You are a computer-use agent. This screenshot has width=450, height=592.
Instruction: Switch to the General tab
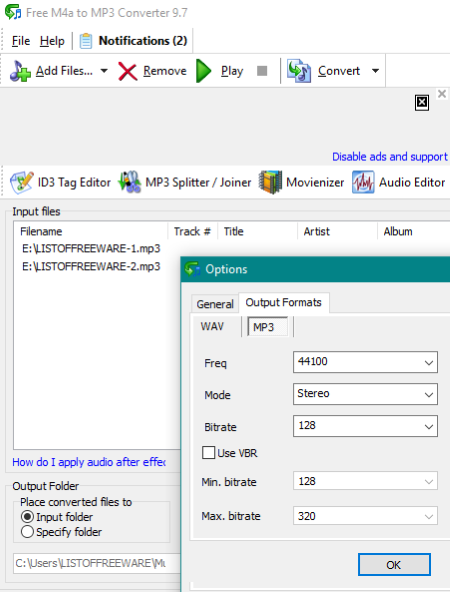215,304
